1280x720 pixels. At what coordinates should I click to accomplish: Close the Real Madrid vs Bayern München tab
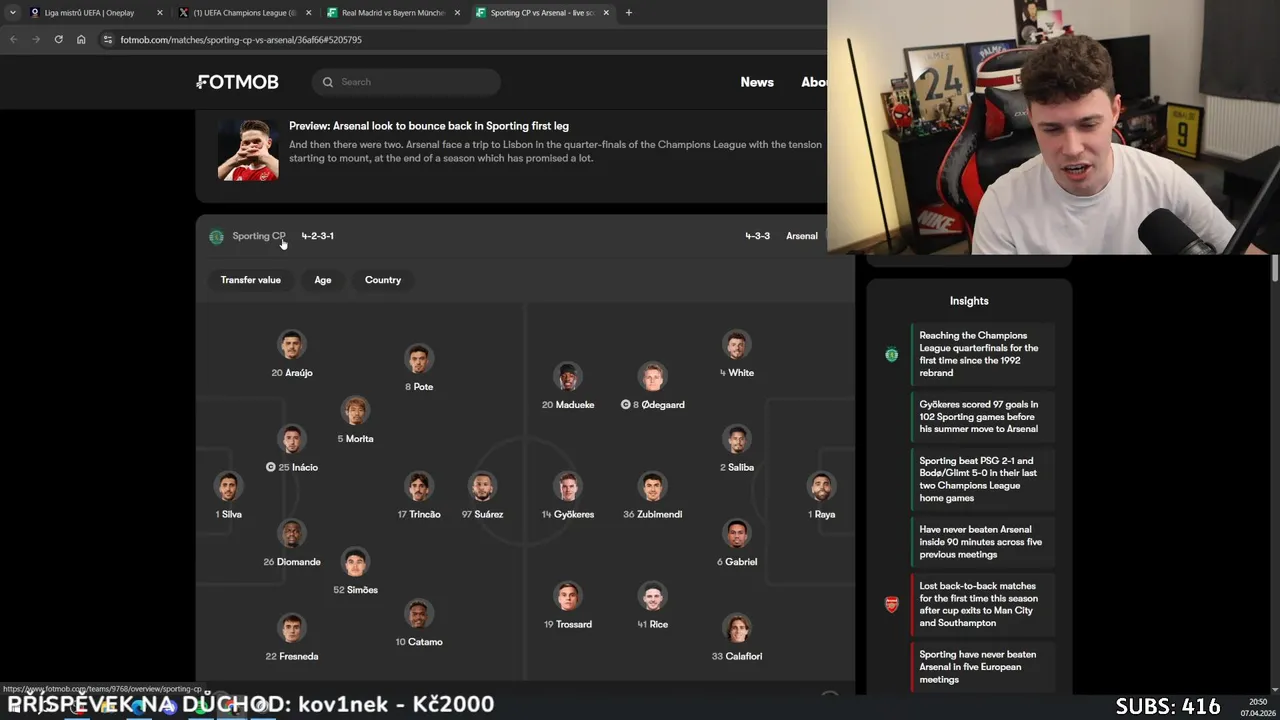(457, 13)
